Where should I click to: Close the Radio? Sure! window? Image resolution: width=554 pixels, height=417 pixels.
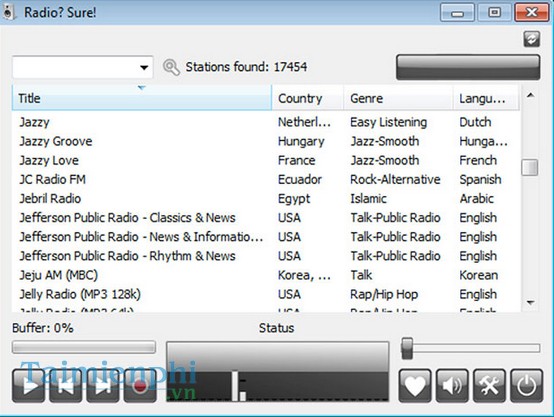pyautogui.click(x=531, y=13)
